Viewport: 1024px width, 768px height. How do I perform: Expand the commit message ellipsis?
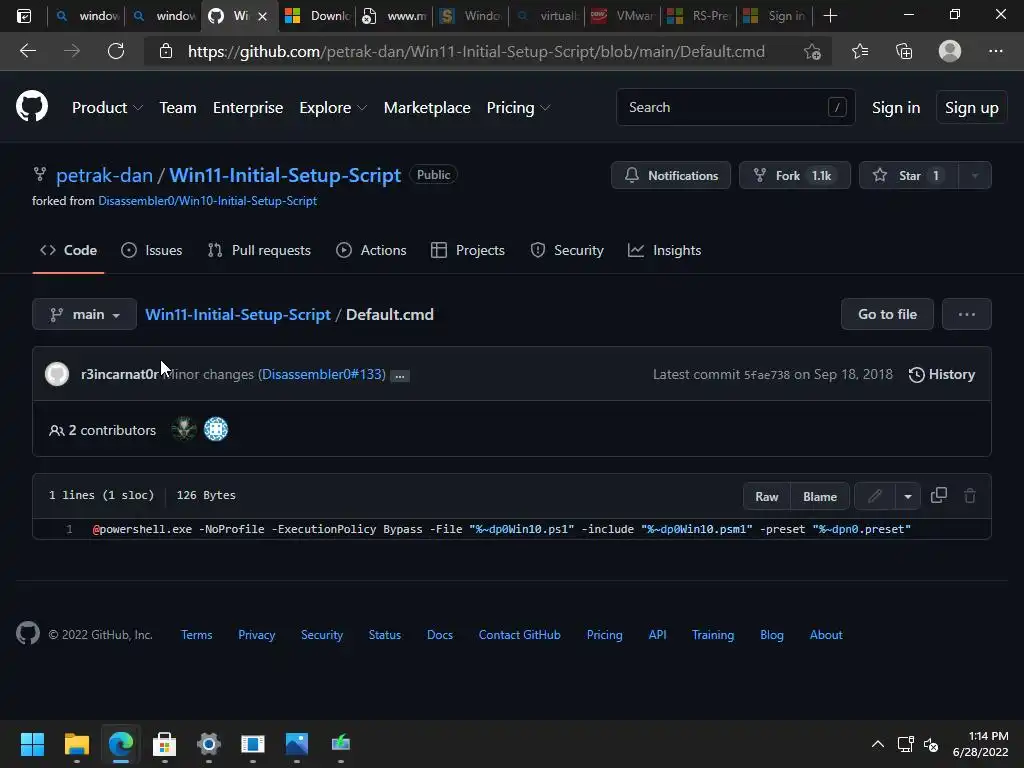point(400,376)
